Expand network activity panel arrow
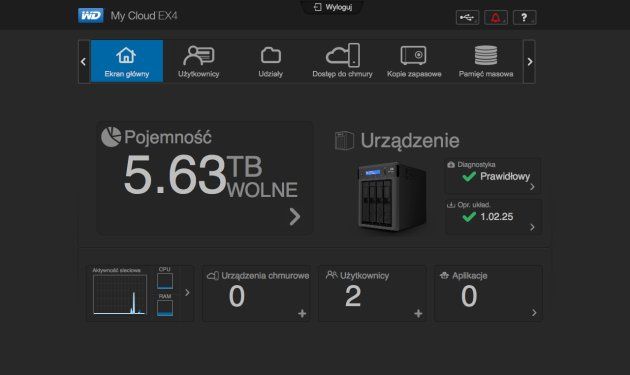This screenshot has width=630, height=375. (187, 293)
